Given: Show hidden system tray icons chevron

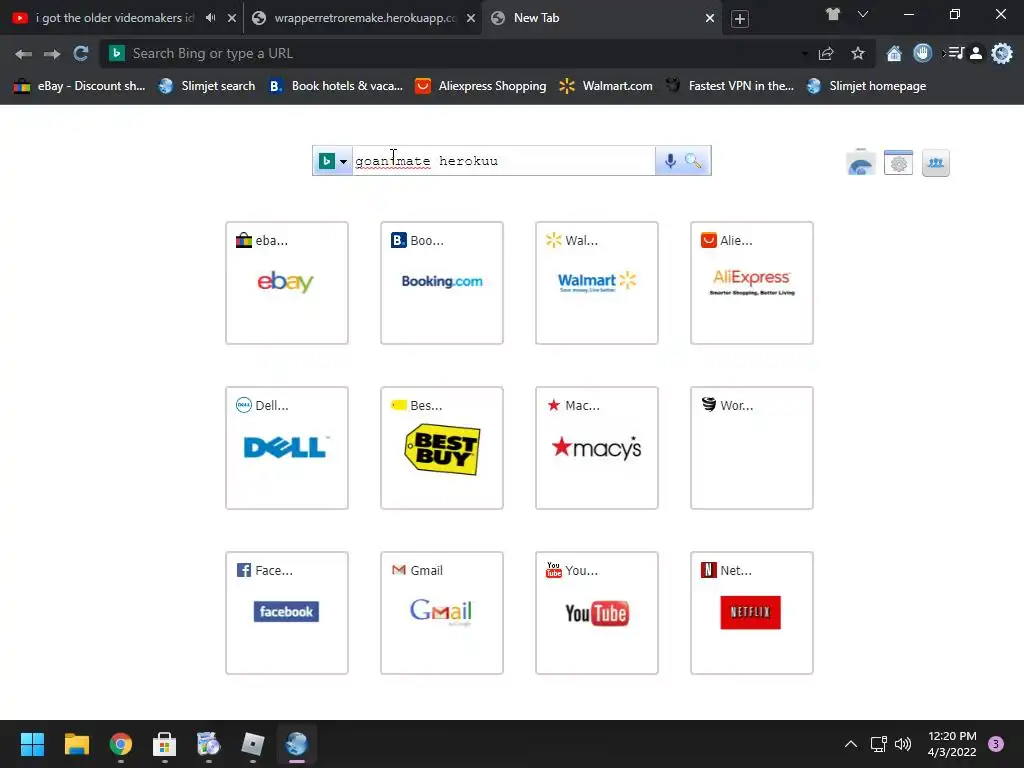Looking at the screenshot, I should [850, 744].
